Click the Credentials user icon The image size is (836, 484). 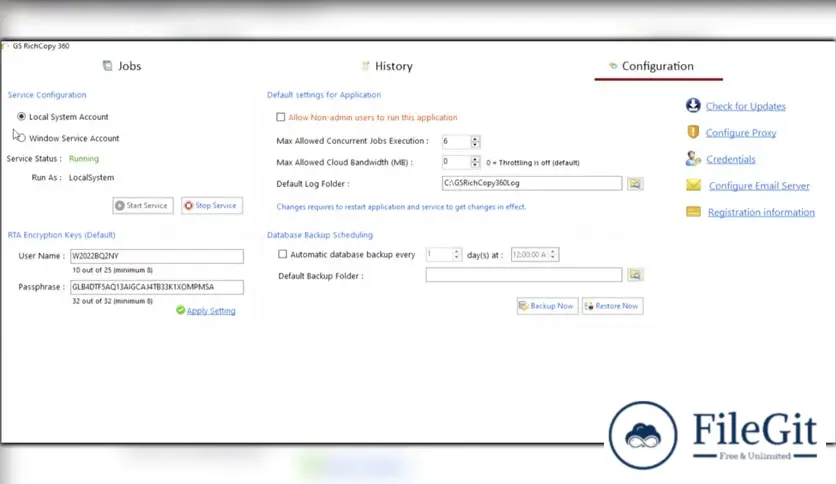point(693,158)
